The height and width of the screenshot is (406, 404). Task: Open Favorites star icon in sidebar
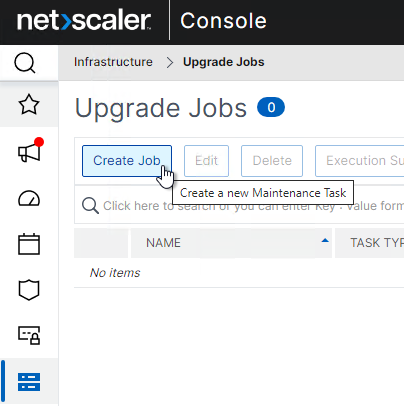pyautogui.click(x=29, y=104)
